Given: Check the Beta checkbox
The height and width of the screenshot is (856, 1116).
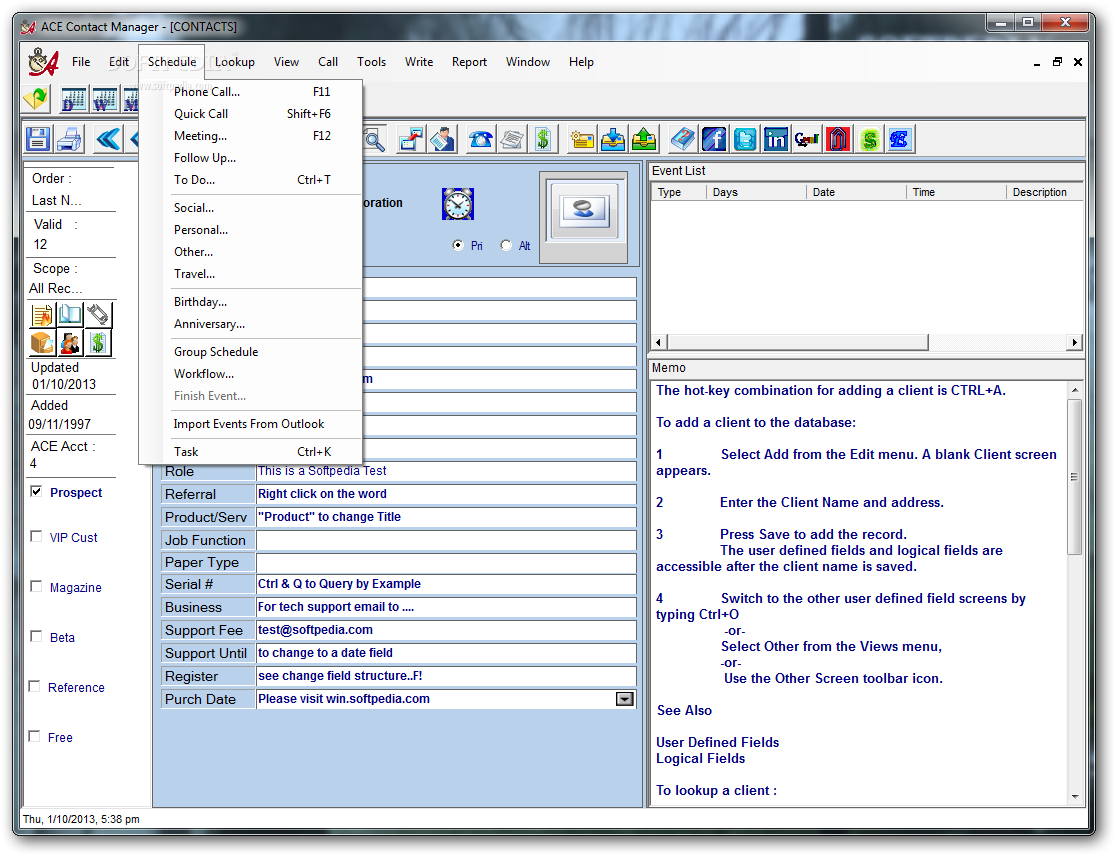Looking at the screenshot, I should [x=36, y=636].
